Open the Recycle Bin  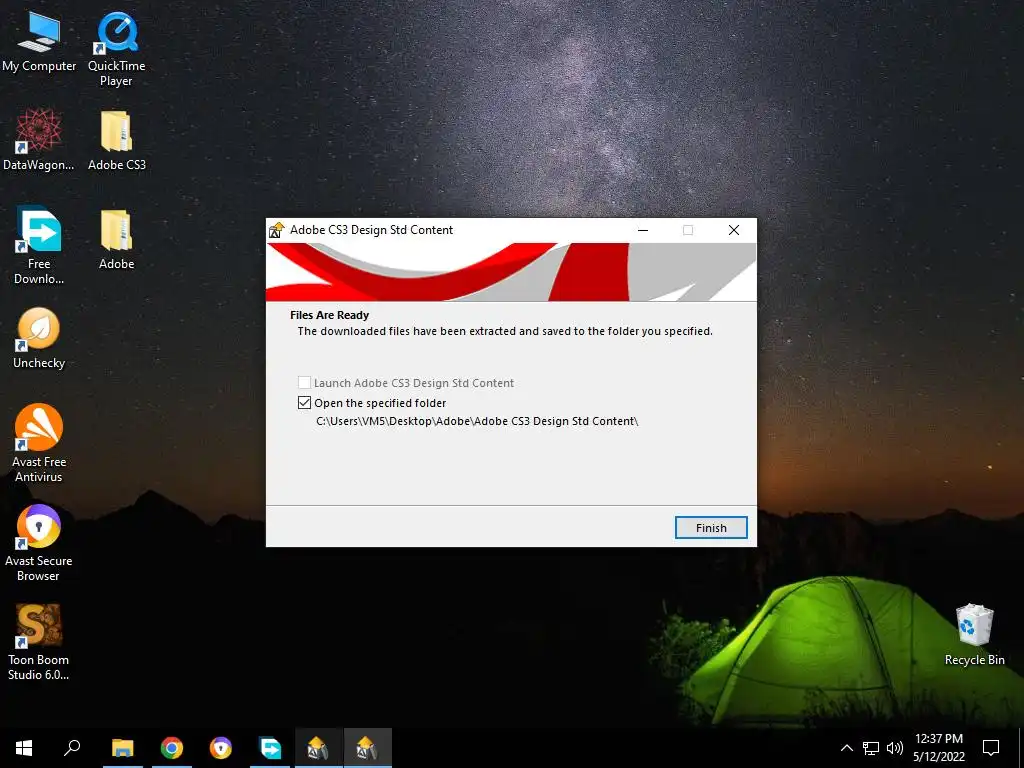974,634
